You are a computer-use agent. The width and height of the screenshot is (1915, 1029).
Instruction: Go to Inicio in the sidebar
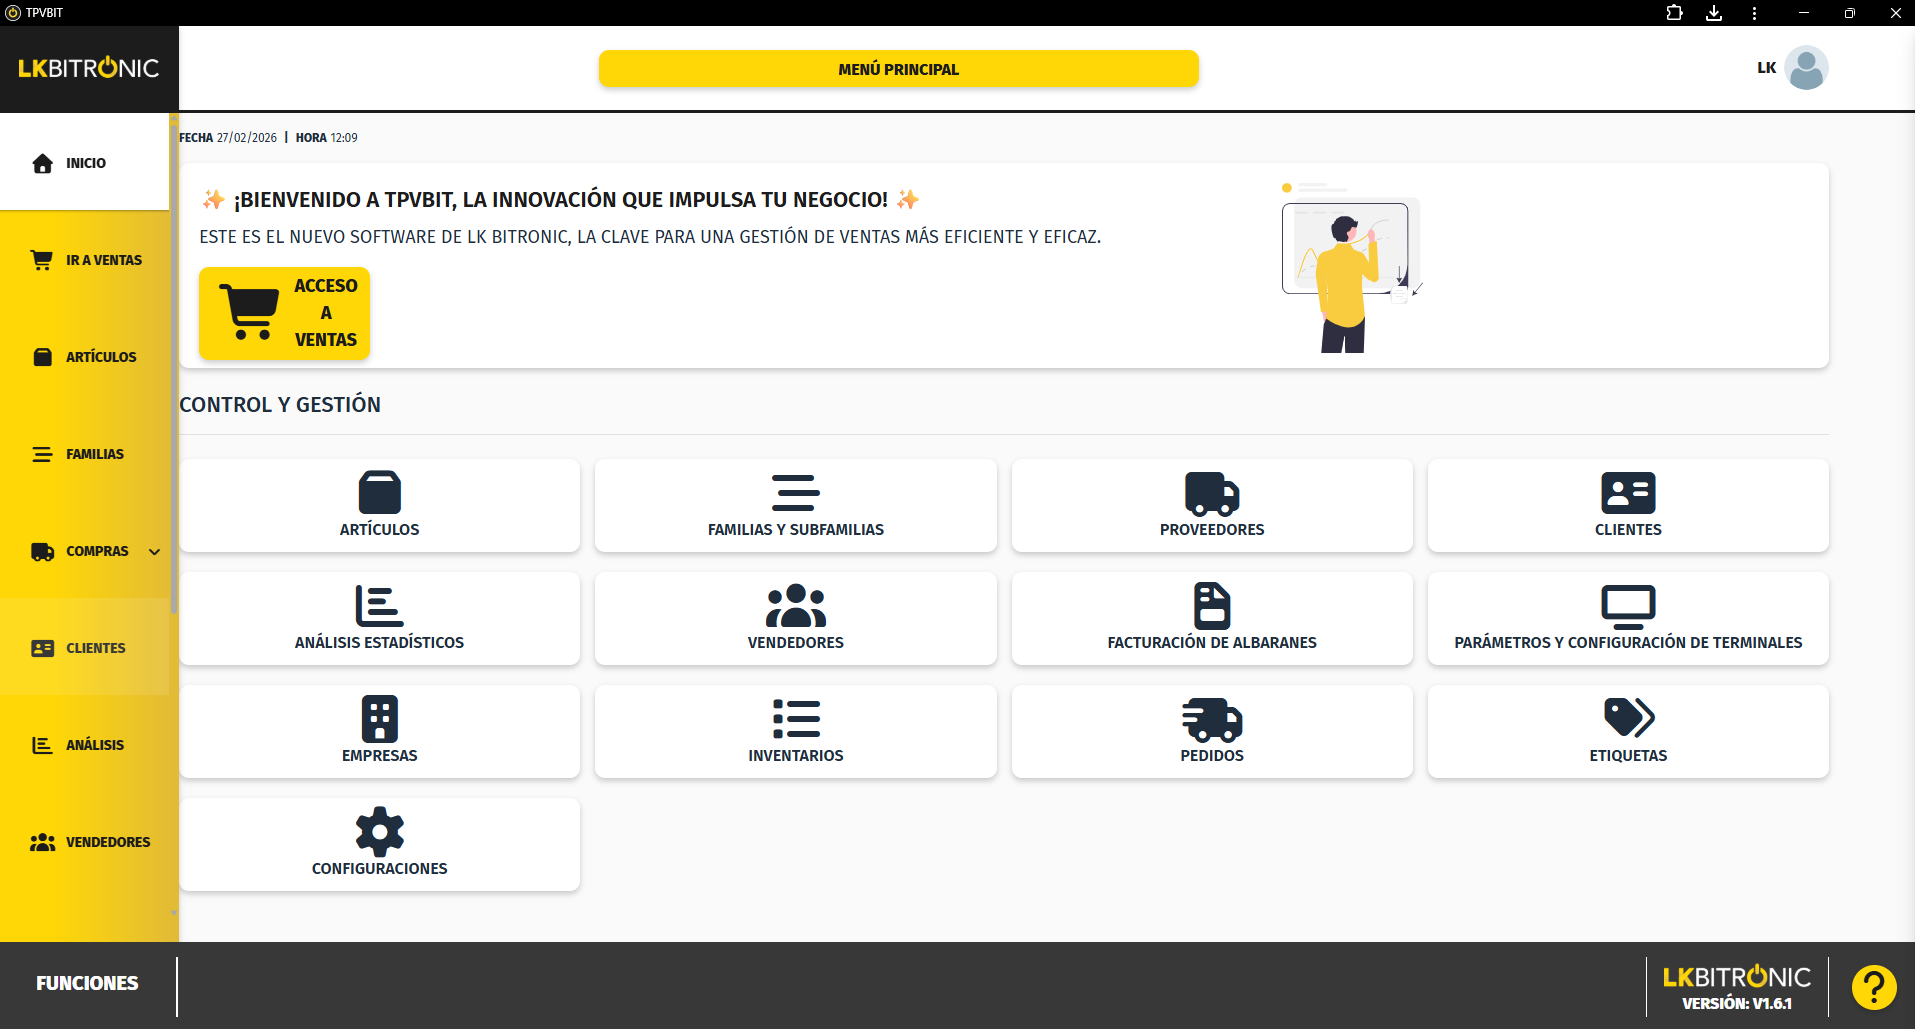(85, 163)
